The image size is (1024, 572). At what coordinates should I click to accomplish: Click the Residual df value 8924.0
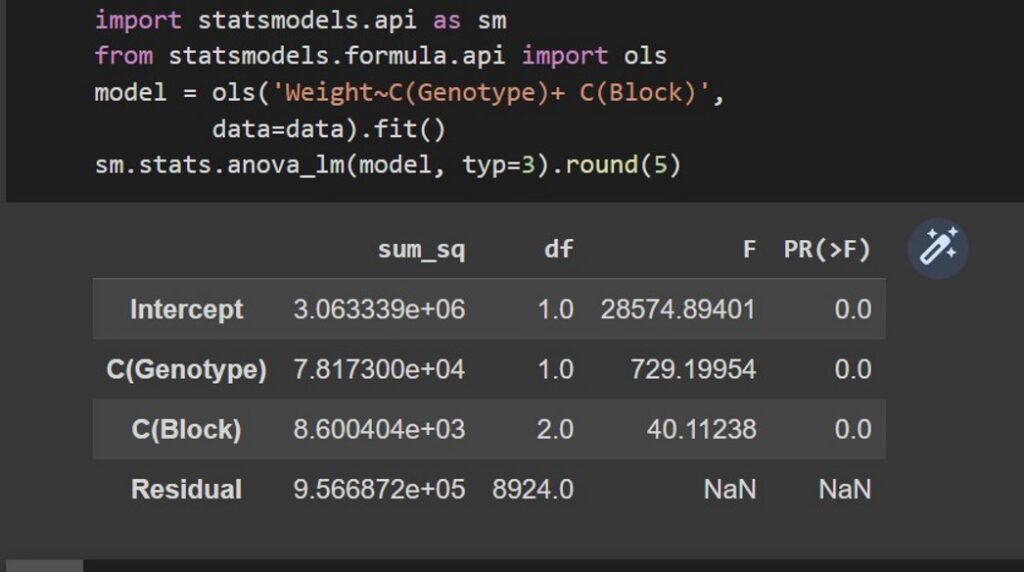(533, 490)
